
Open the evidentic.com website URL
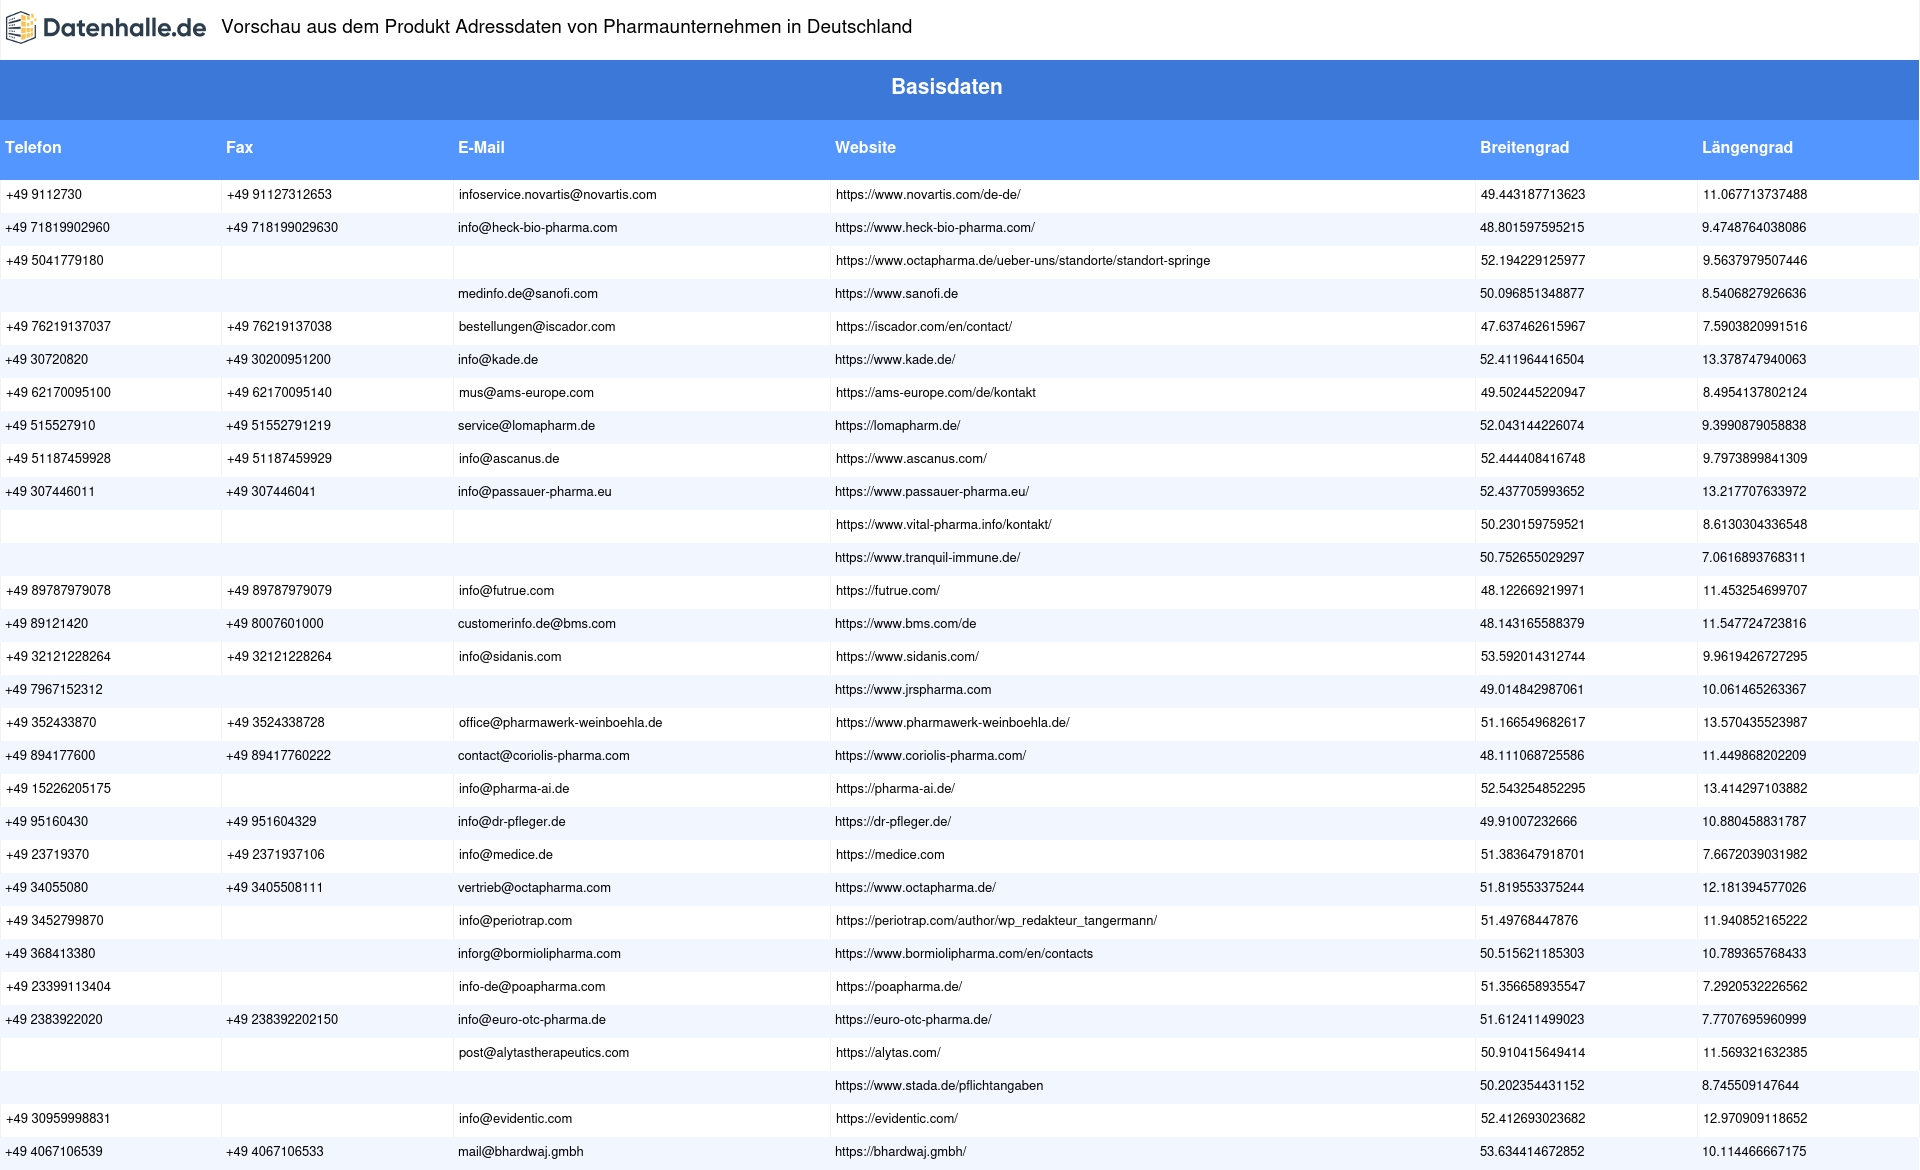(x=897, y=1119)
